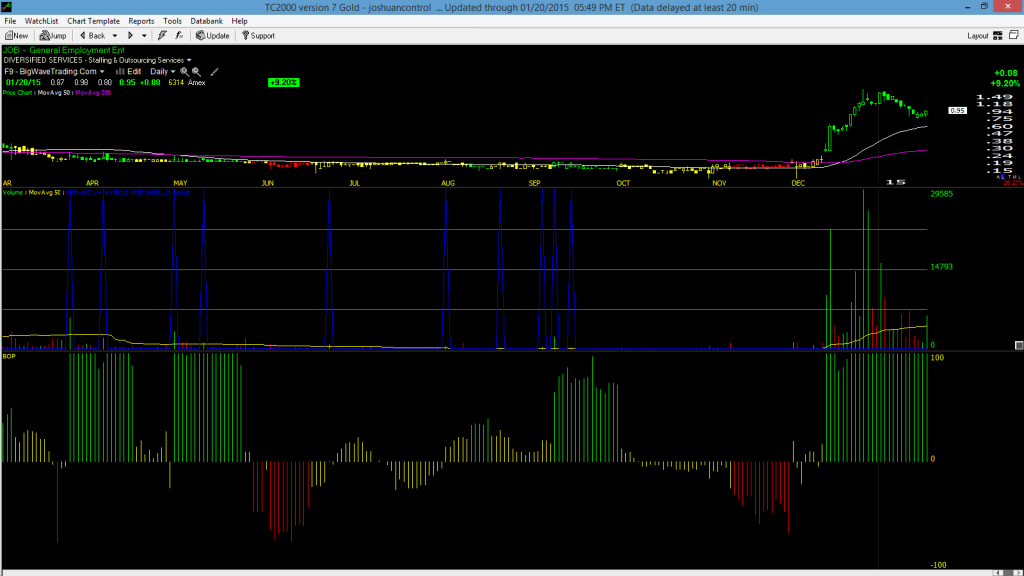Click the JOB - General Employment Ent title
This screenshot has height=576, width=1024.
[x=64, y=50]
